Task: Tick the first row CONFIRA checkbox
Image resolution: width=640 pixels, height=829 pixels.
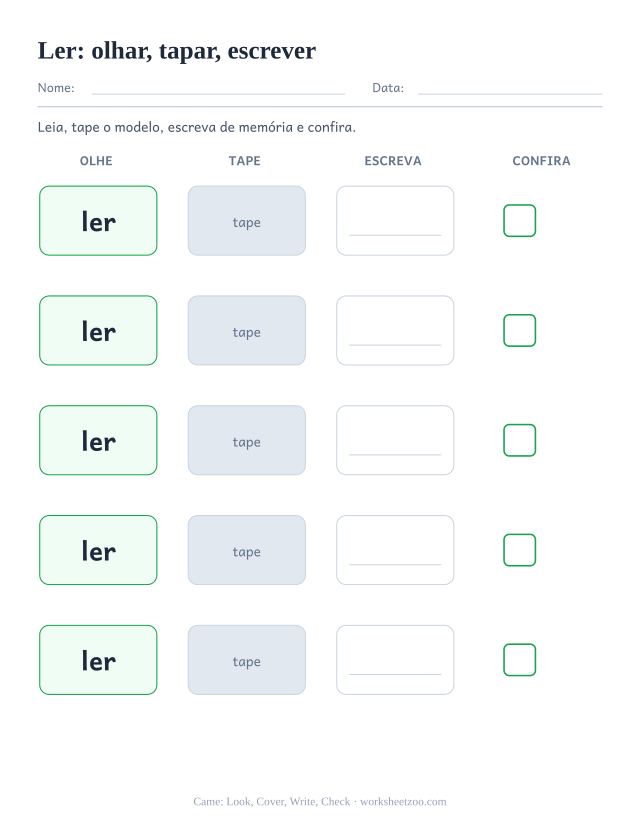Action: [520, 220]
